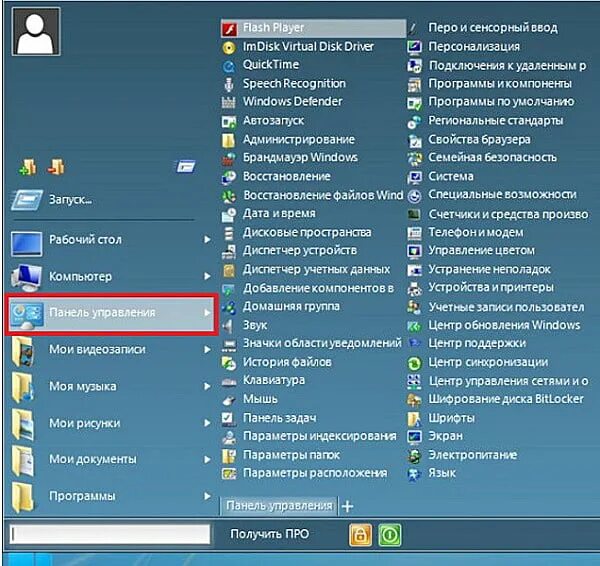This screenshot has width=600, height=566.
Task: Open Запуск... run command
Action: coord(103,200)
